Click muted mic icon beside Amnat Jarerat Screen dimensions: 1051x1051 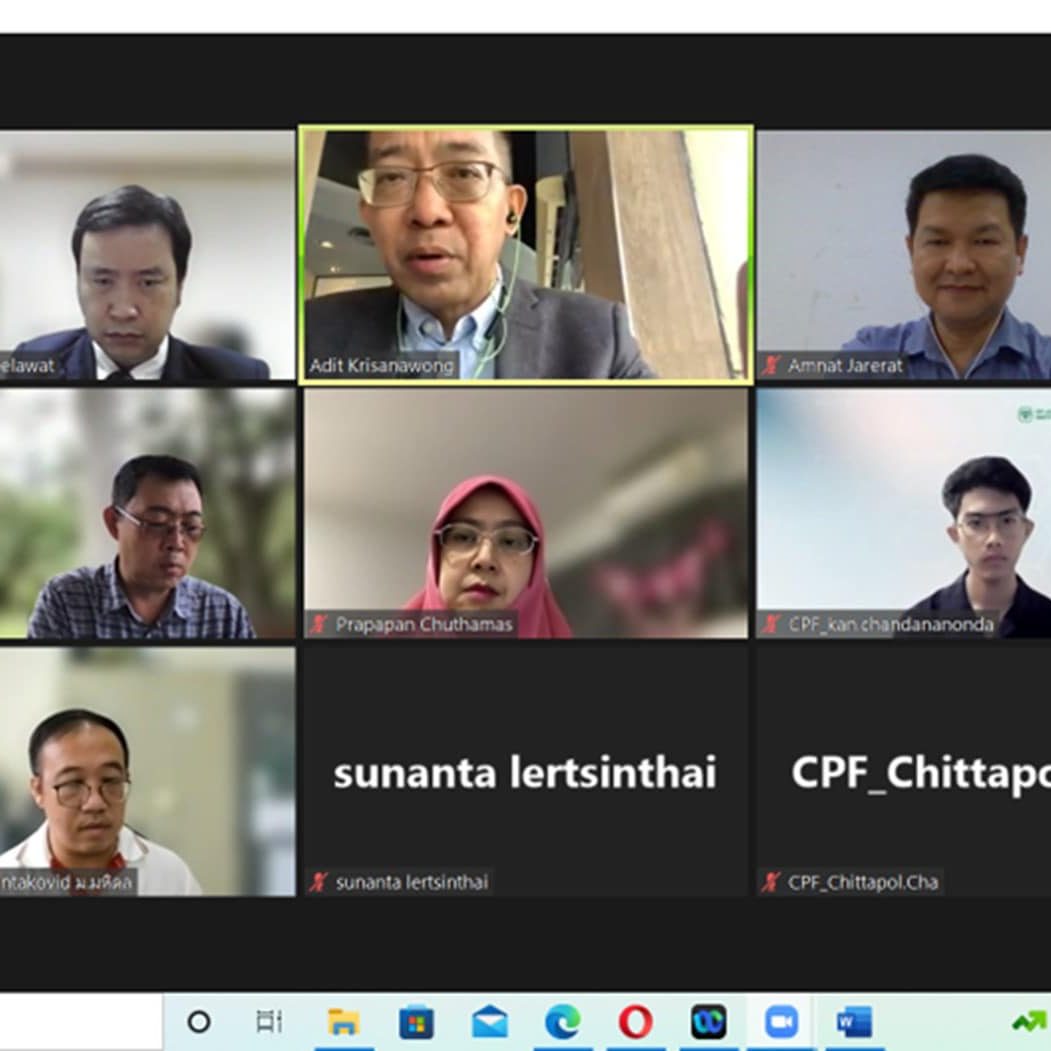click(771, 366)
